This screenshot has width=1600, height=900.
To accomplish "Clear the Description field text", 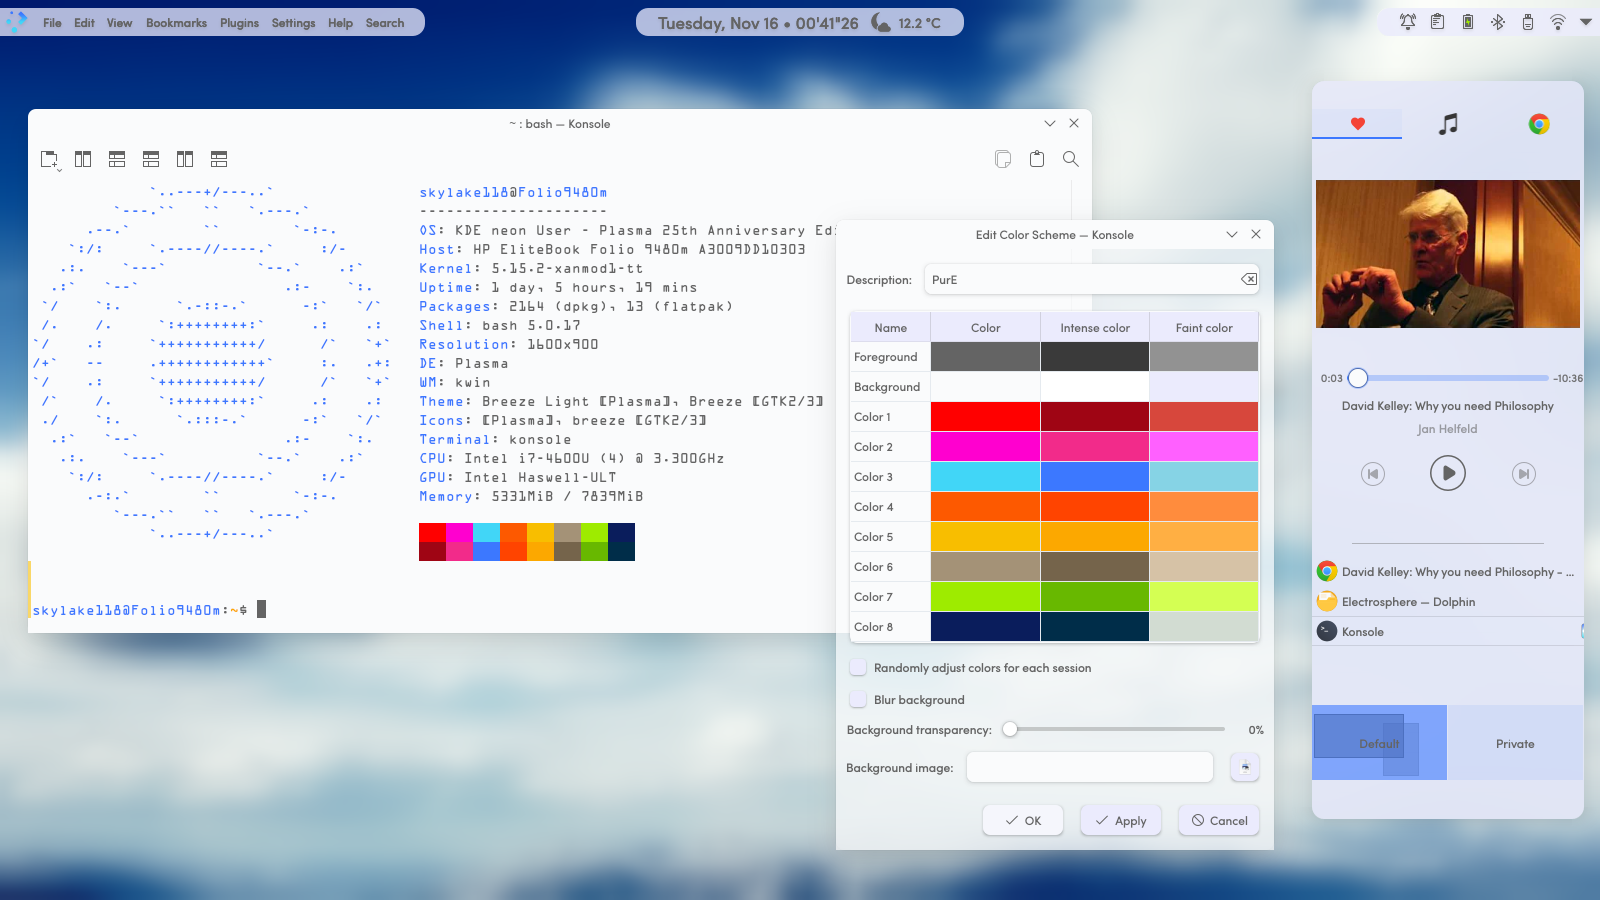I will [x=1249, y=280].
